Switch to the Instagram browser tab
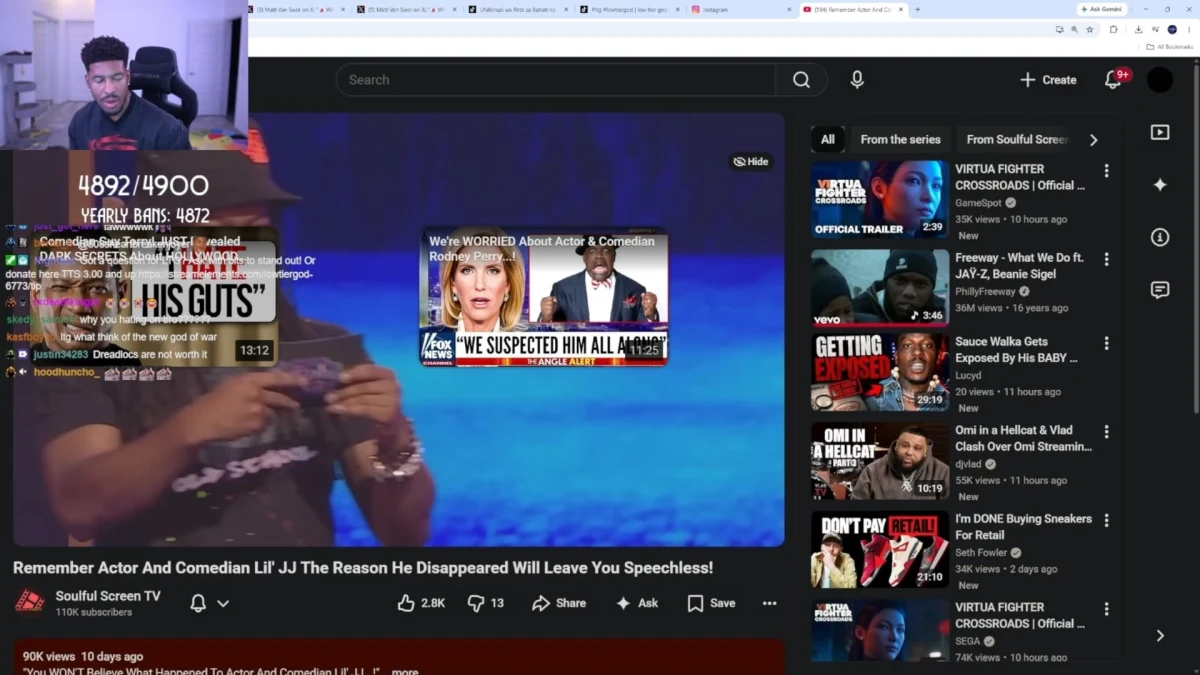This screenshot has width=1200, height=675. 738,9
